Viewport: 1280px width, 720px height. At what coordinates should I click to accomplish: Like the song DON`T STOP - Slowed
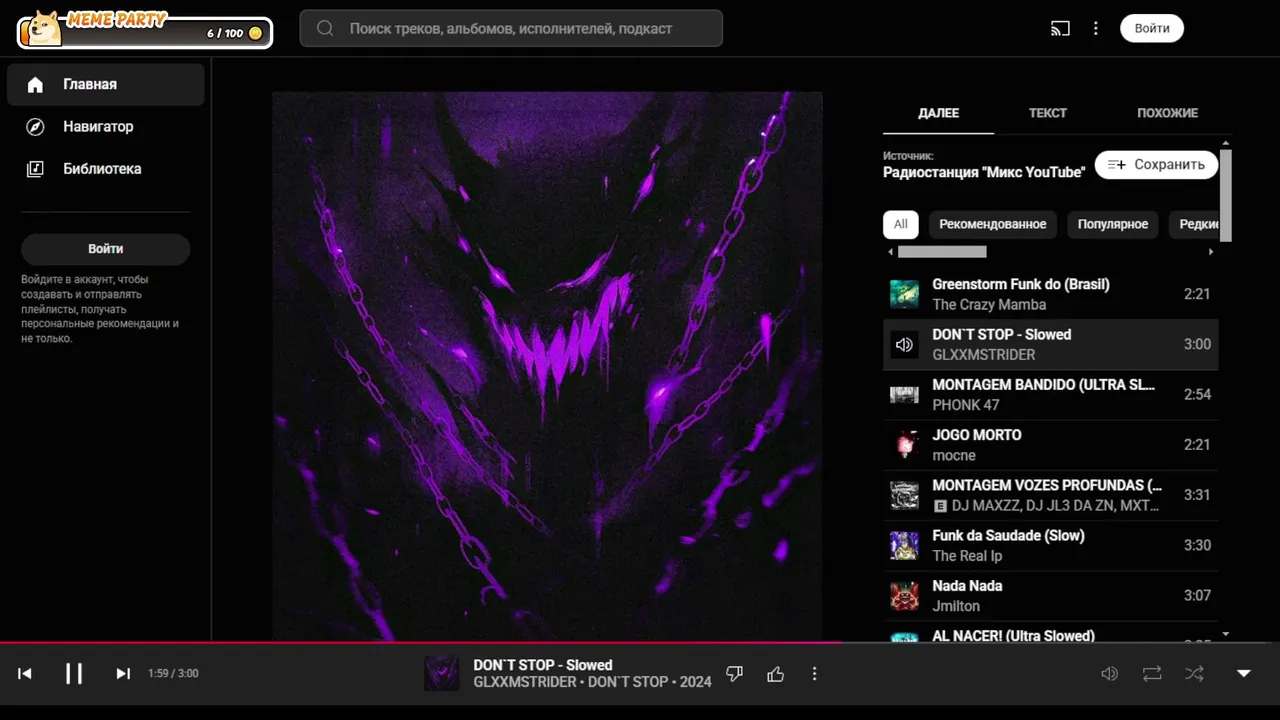(775, 674)
